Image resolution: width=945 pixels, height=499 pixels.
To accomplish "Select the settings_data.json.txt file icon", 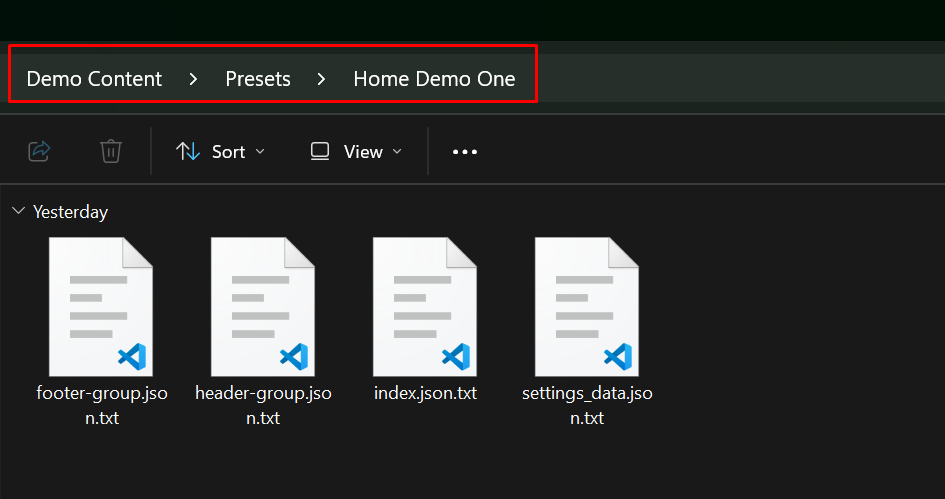I will click(x=587, y=307).
